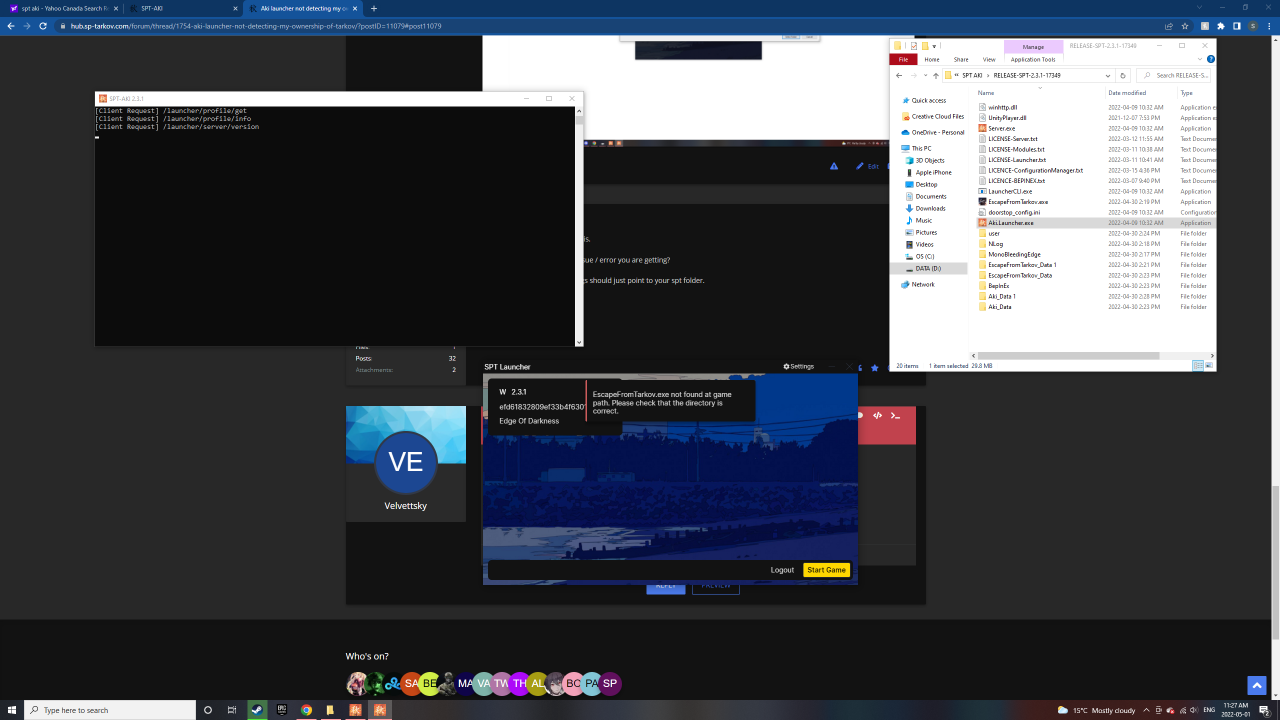Reload the page in Chrome

[x=43, y=26]
